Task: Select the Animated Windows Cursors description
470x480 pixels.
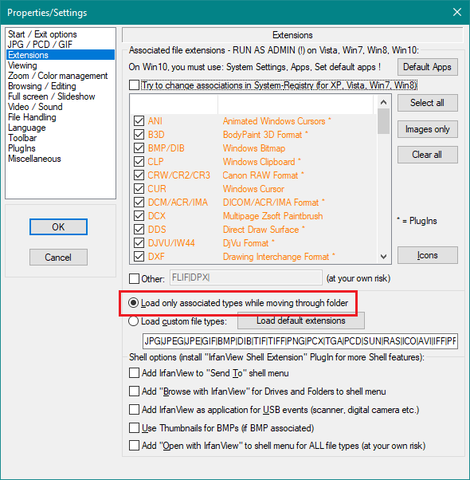Action: pos(277,121)
